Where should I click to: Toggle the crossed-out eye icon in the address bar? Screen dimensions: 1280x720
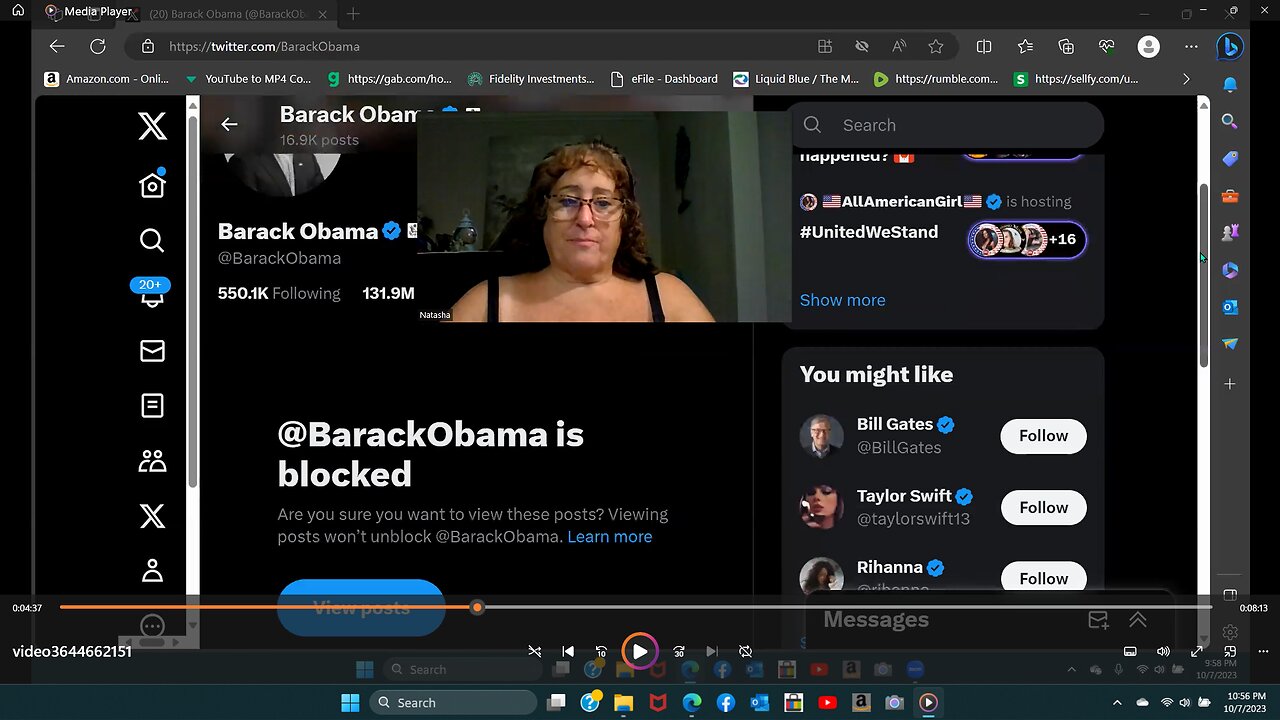[862, 46]
